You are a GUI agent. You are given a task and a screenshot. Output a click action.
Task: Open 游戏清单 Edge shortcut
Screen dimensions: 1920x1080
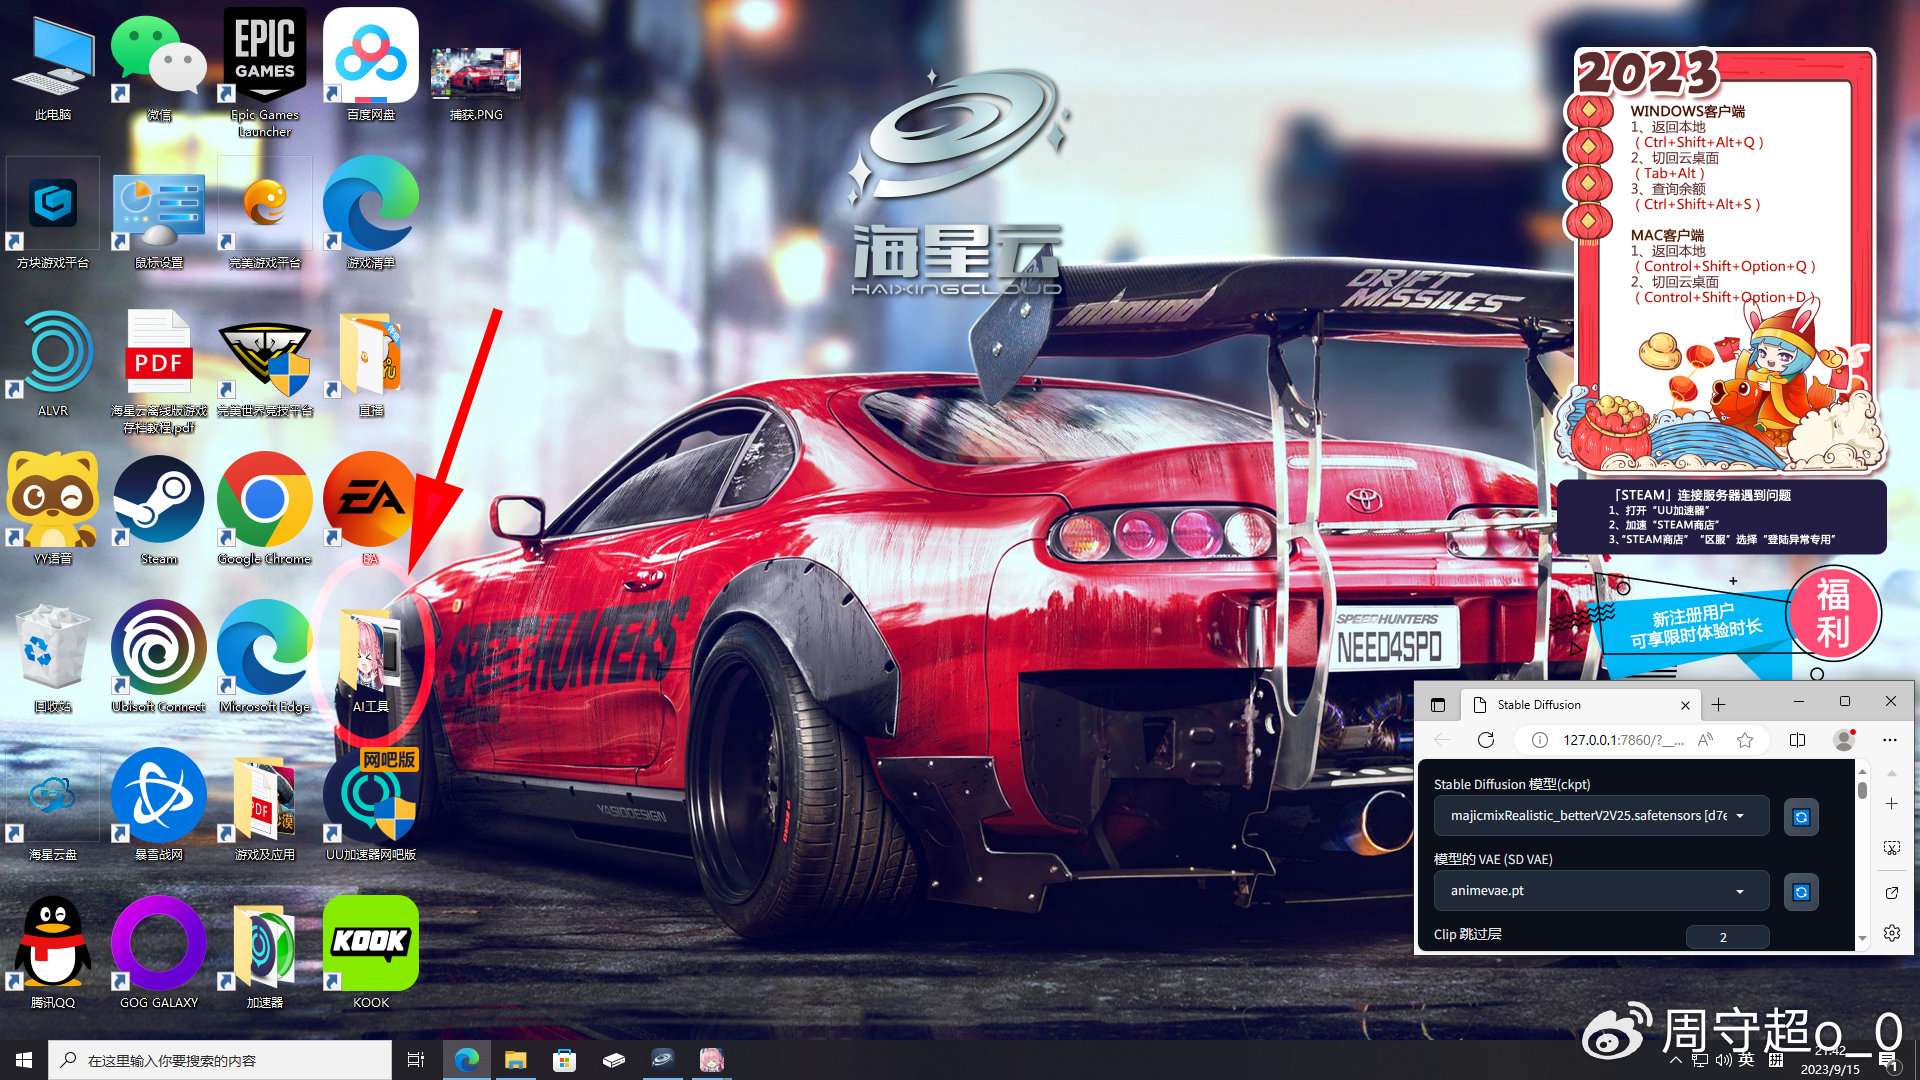point(371,214)
